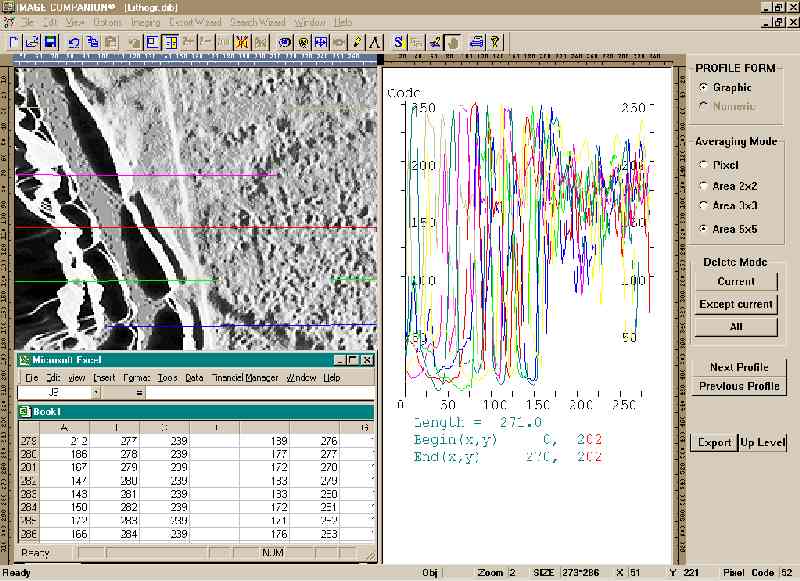Select the Pixel averaging mode
Viewport: 800px width, 581px height.
point(703,165)
